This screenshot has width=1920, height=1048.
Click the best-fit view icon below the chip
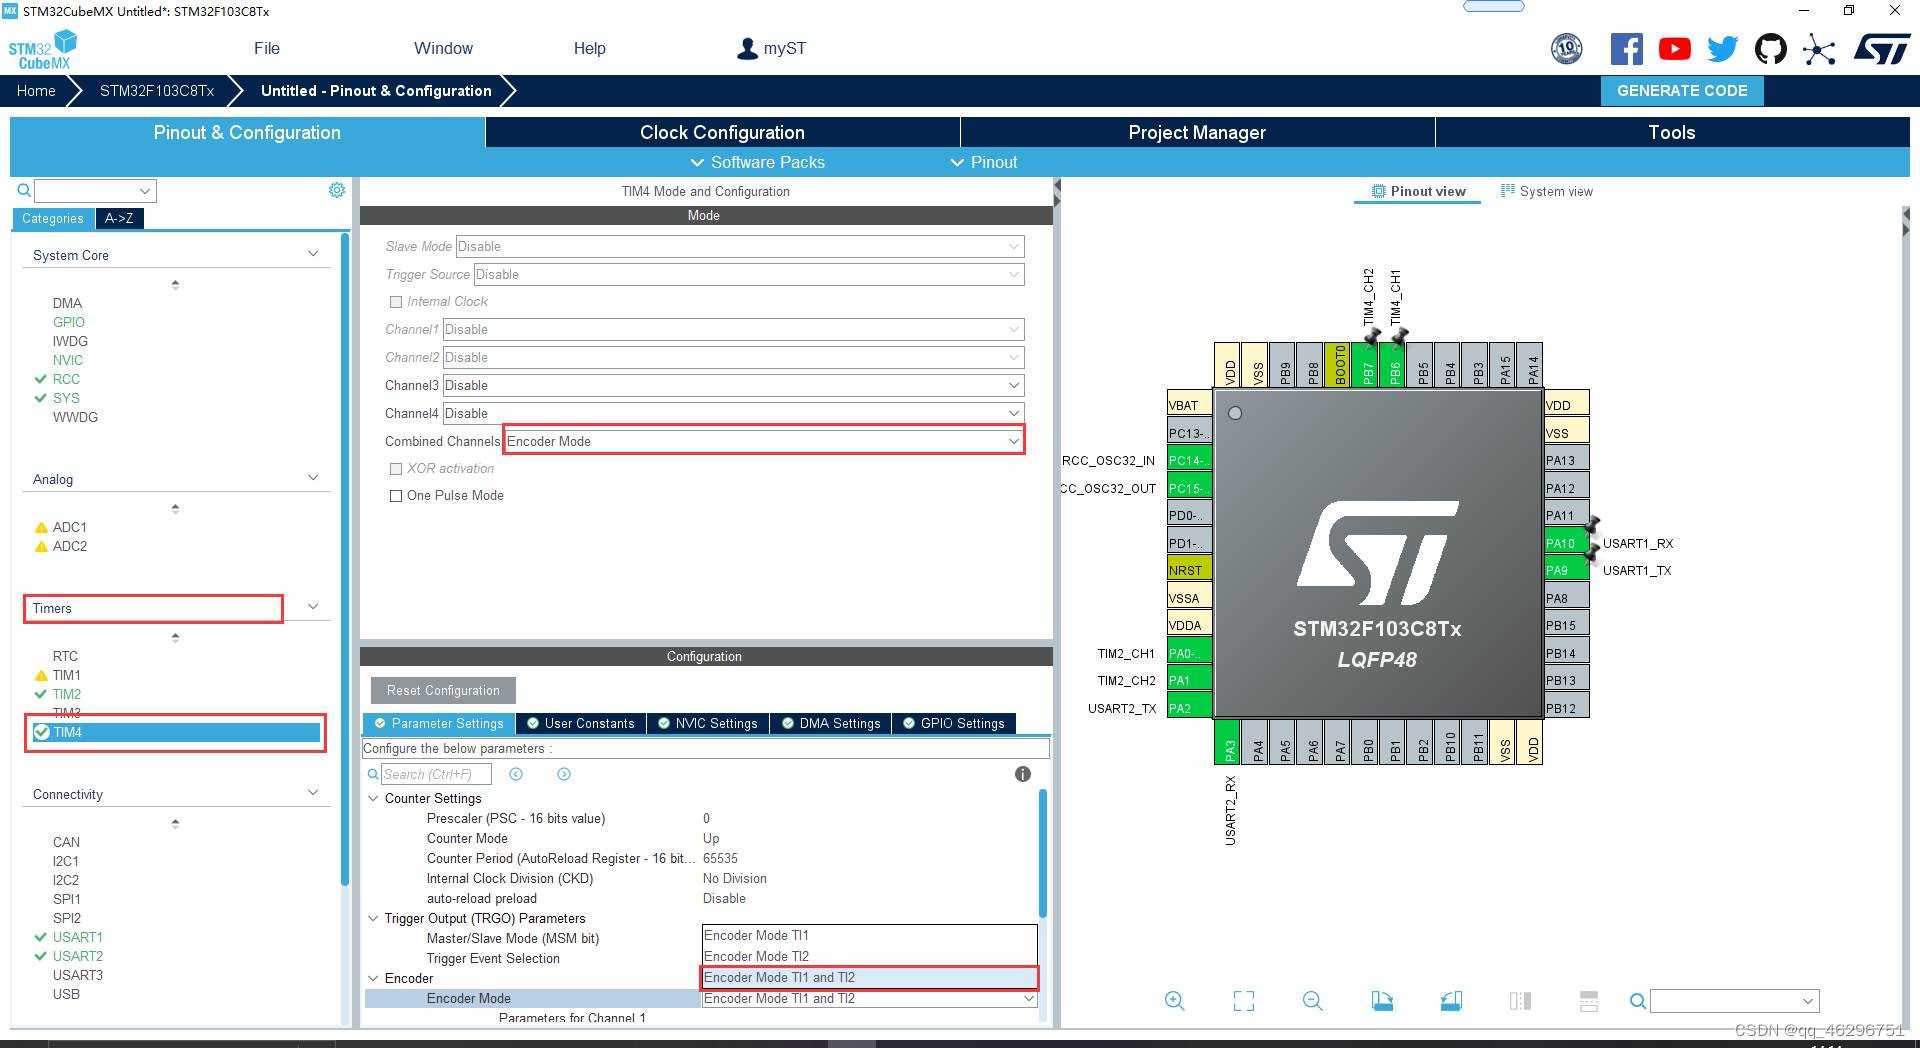pyautogui.click(x=1242, y=1000)
